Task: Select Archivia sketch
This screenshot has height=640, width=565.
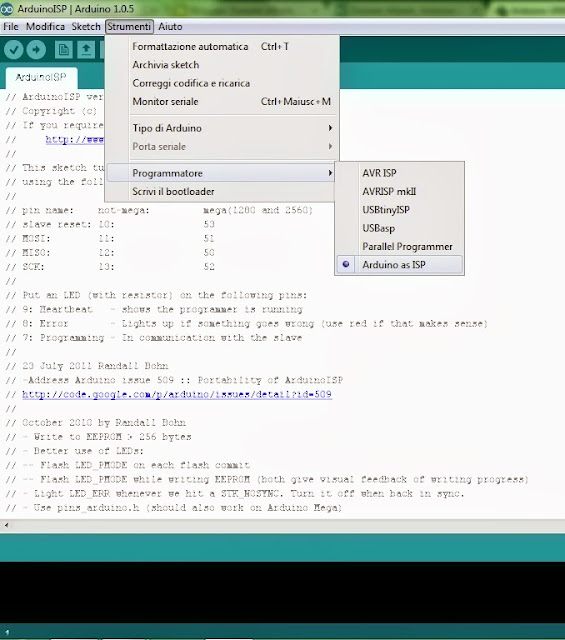Action: (x=222, y=65)
